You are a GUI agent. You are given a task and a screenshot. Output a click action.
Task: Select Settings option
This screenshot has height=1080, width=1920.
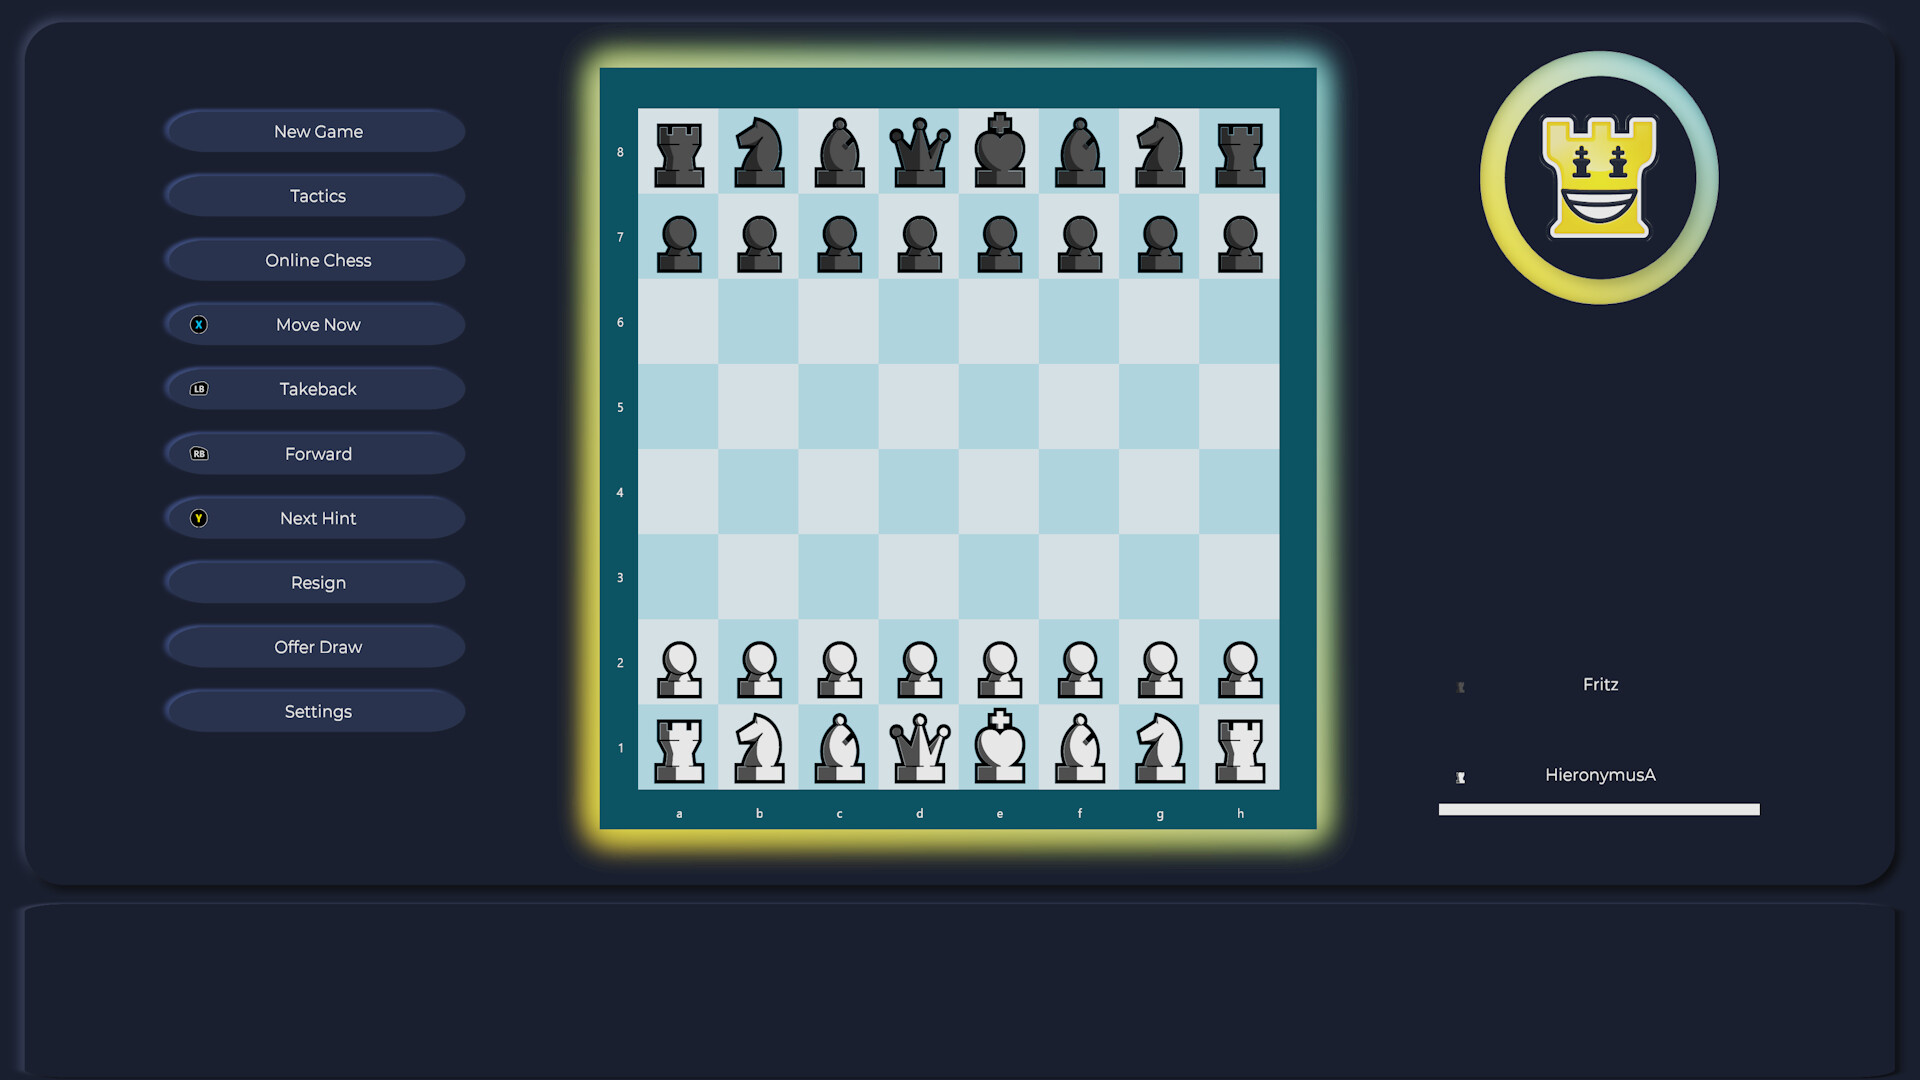[x=318, y=712]
